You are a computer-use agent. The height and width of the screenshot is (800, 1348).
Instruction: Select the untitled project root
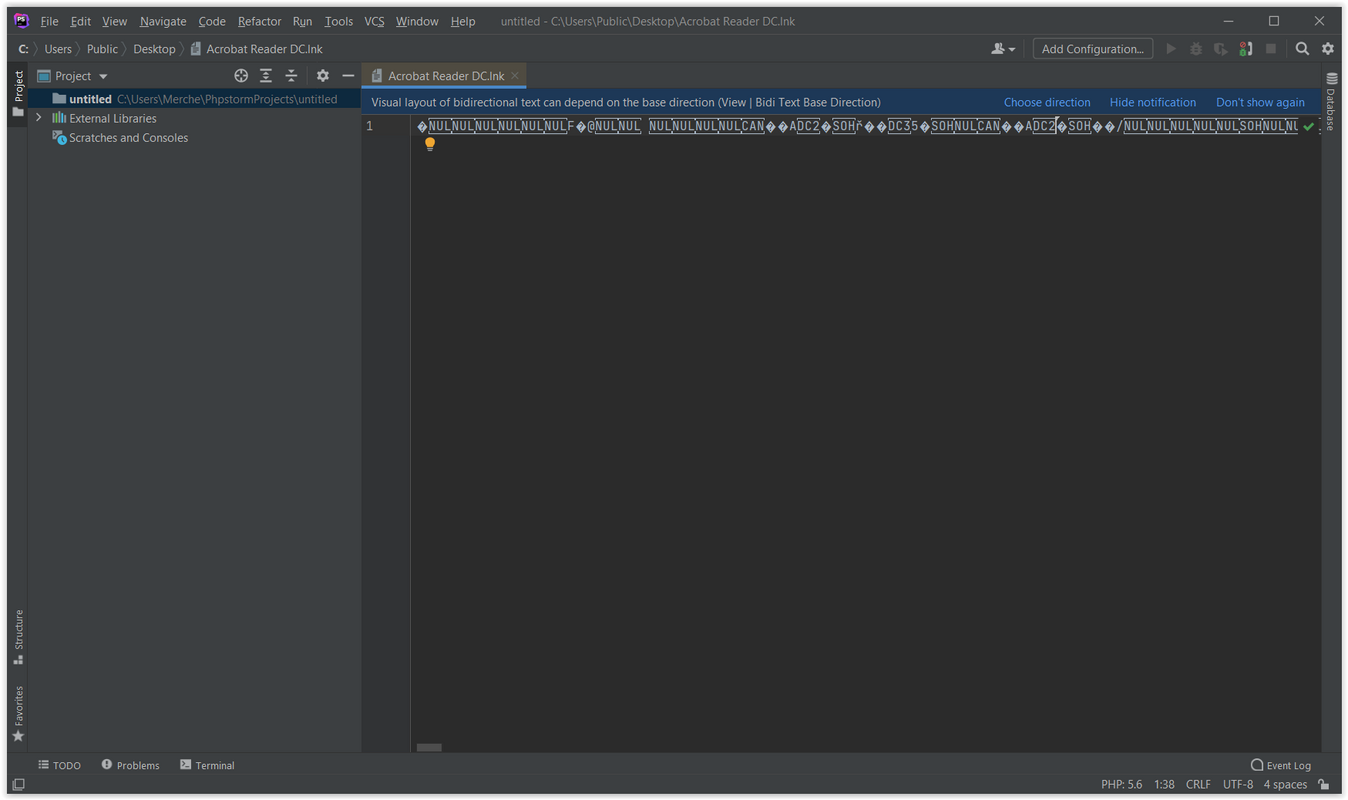point(194,99)
